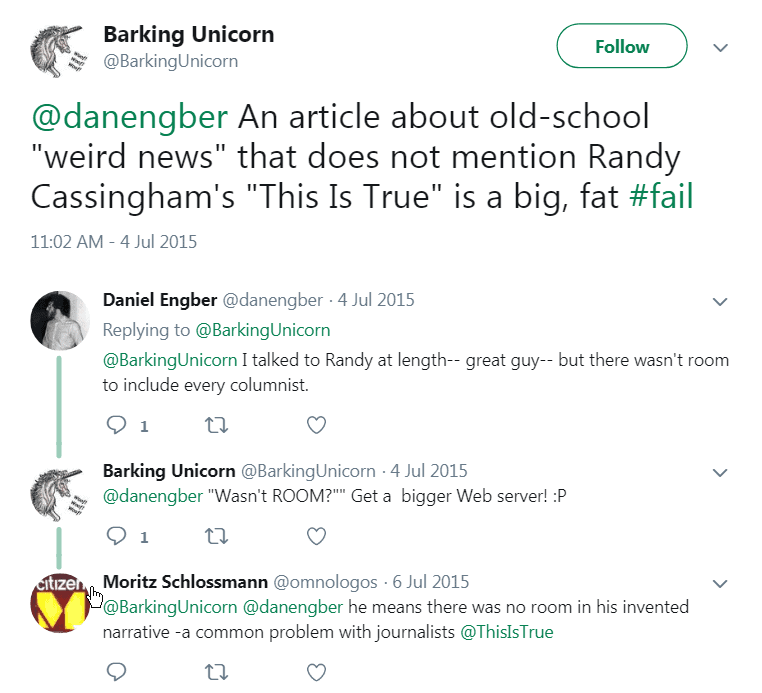Open the #fail hashtag link

click(x=661, y=196)
